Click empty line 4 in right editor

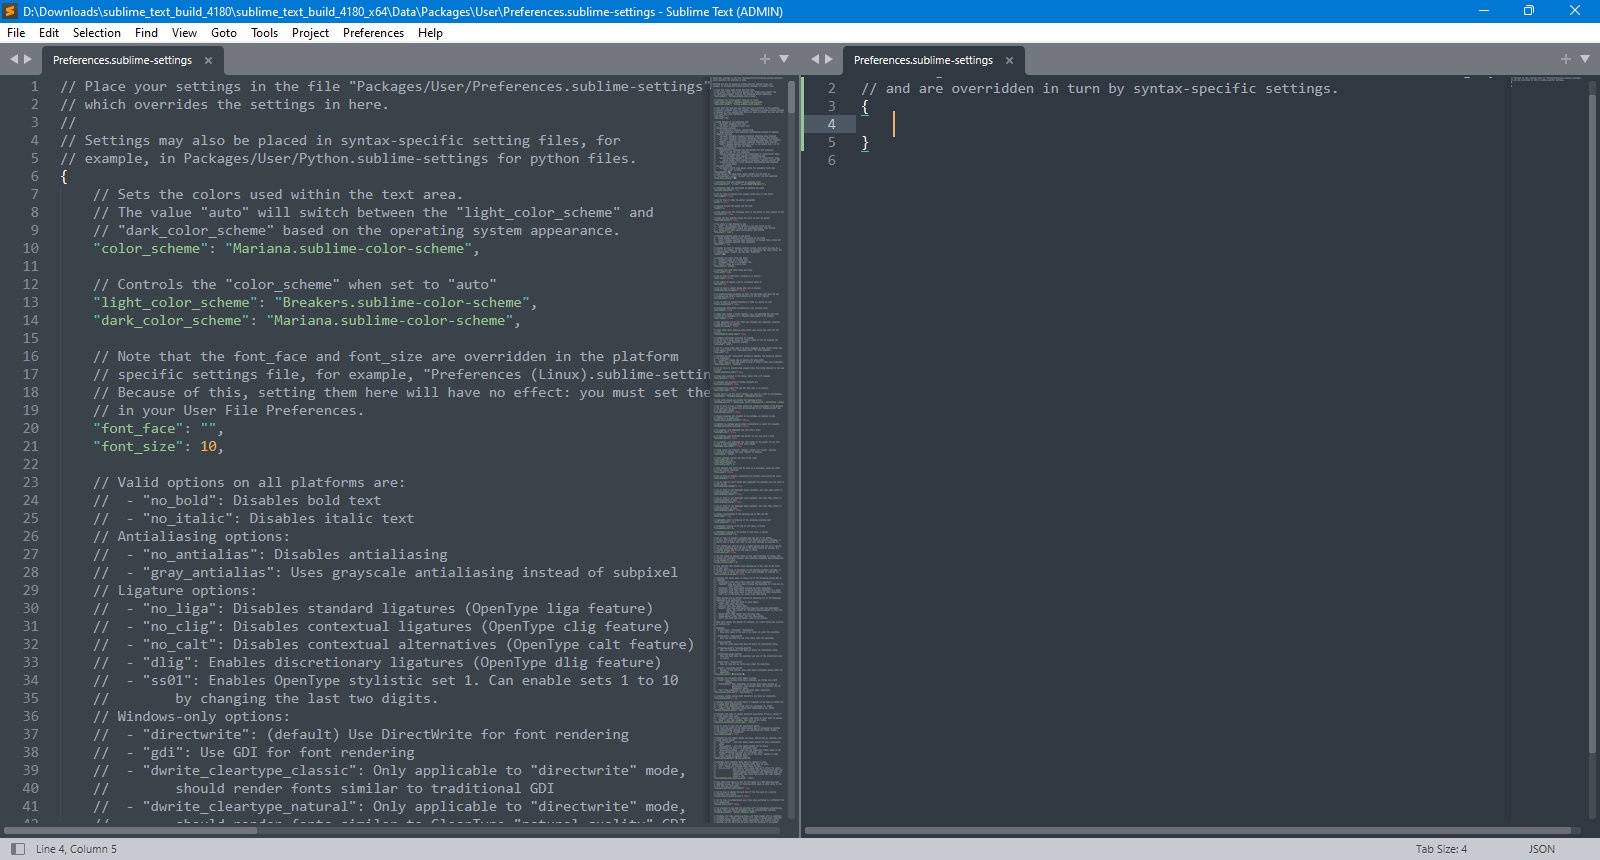(x=1180, y=124)
